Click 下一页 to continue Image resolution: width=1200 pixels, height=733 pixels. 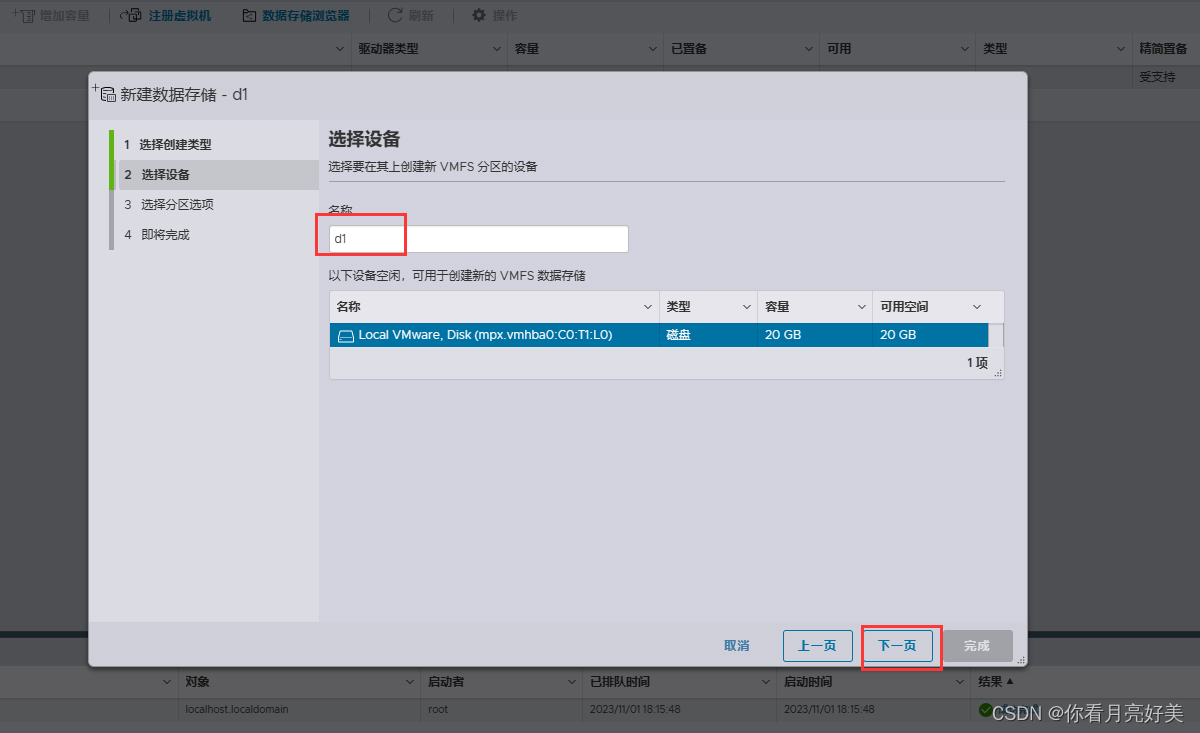click(x=897, y=646)
